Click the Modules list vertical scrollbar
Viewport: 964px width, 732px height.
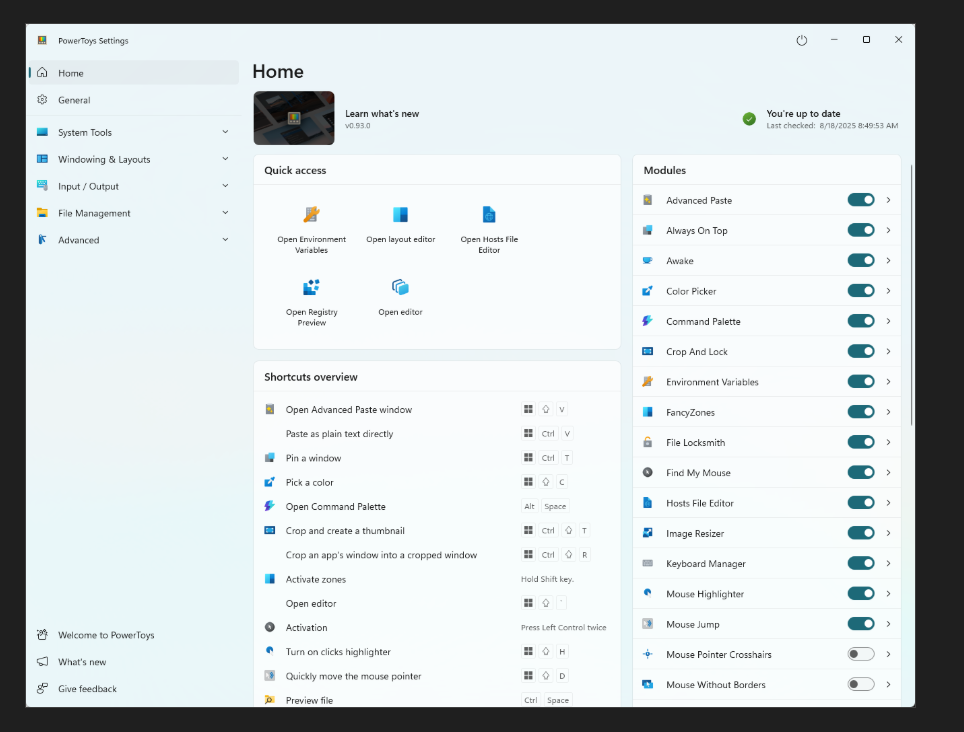911,295
